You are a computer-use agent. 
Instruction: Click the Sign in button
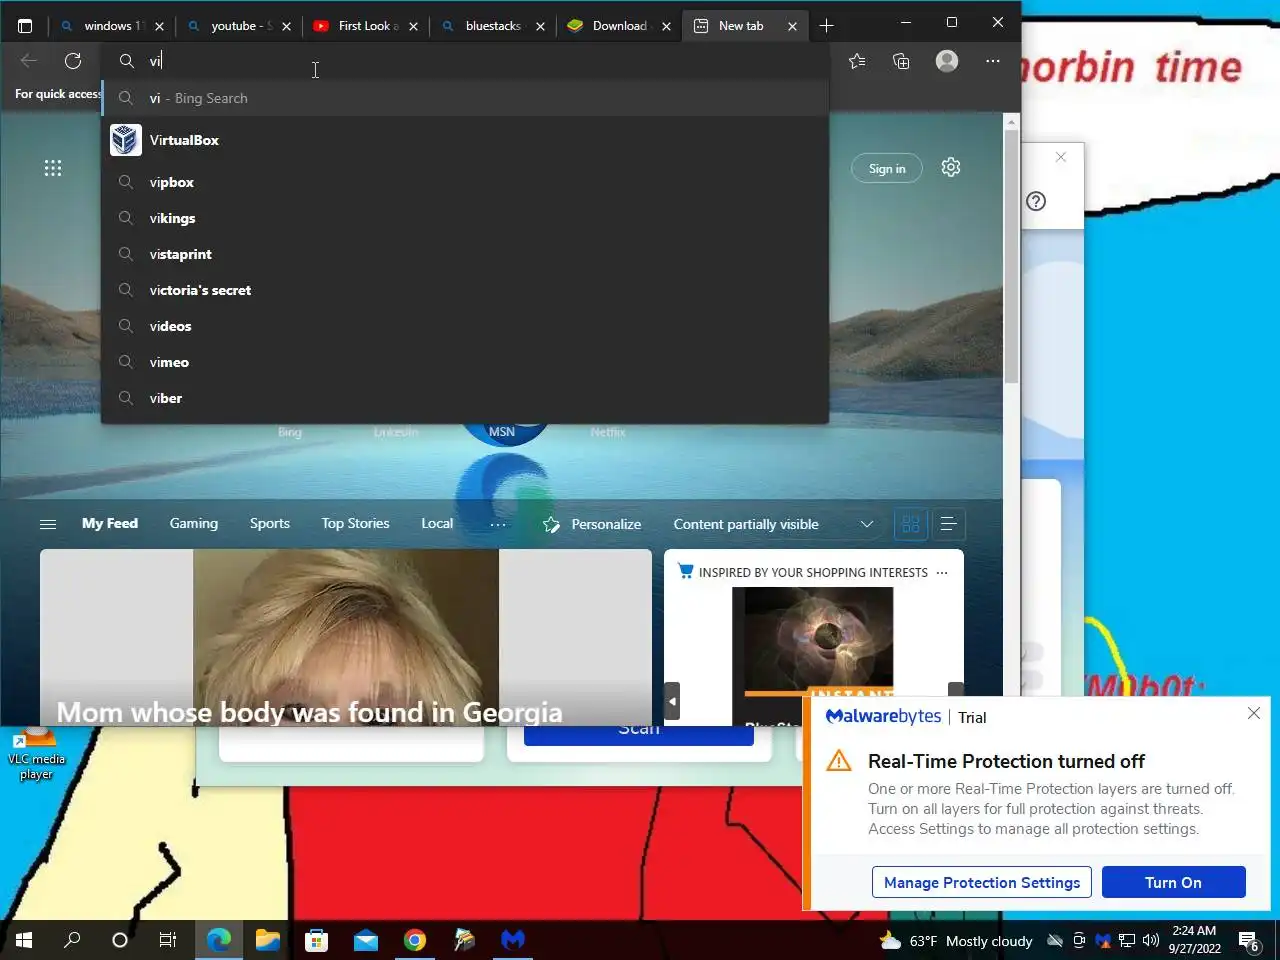pos(886,168)
